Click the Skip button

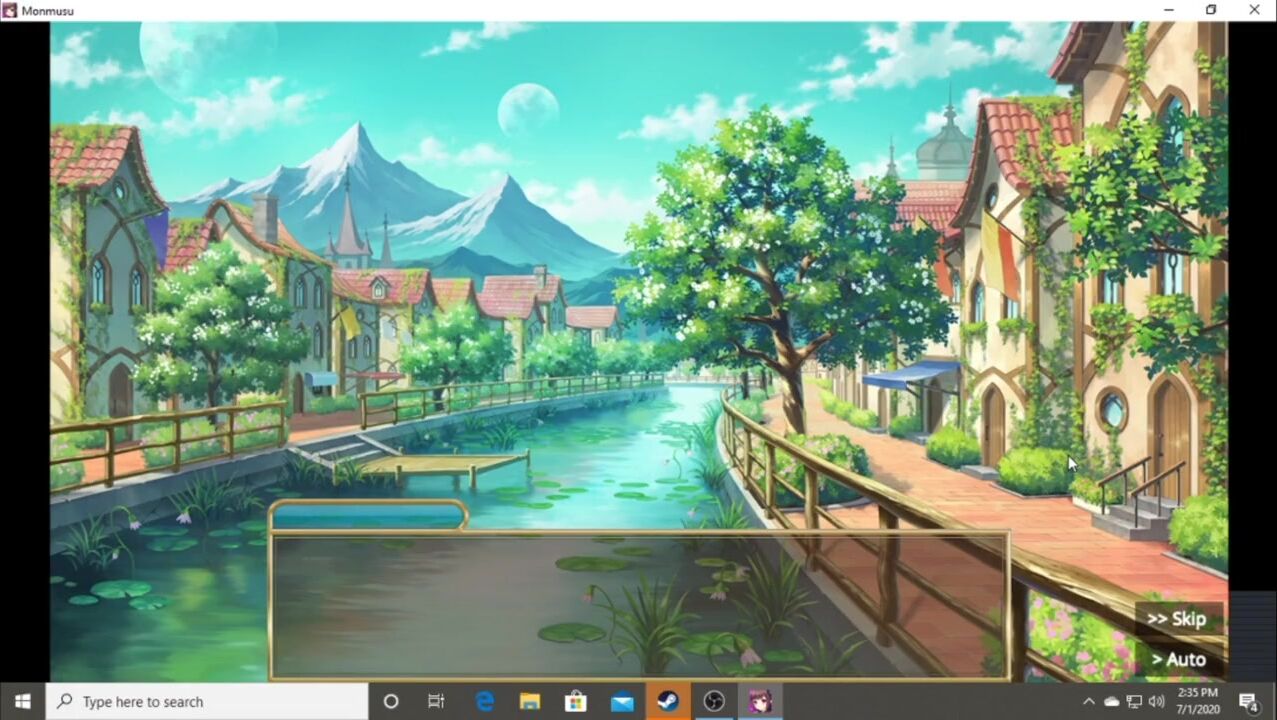(x=1176, y=619)
